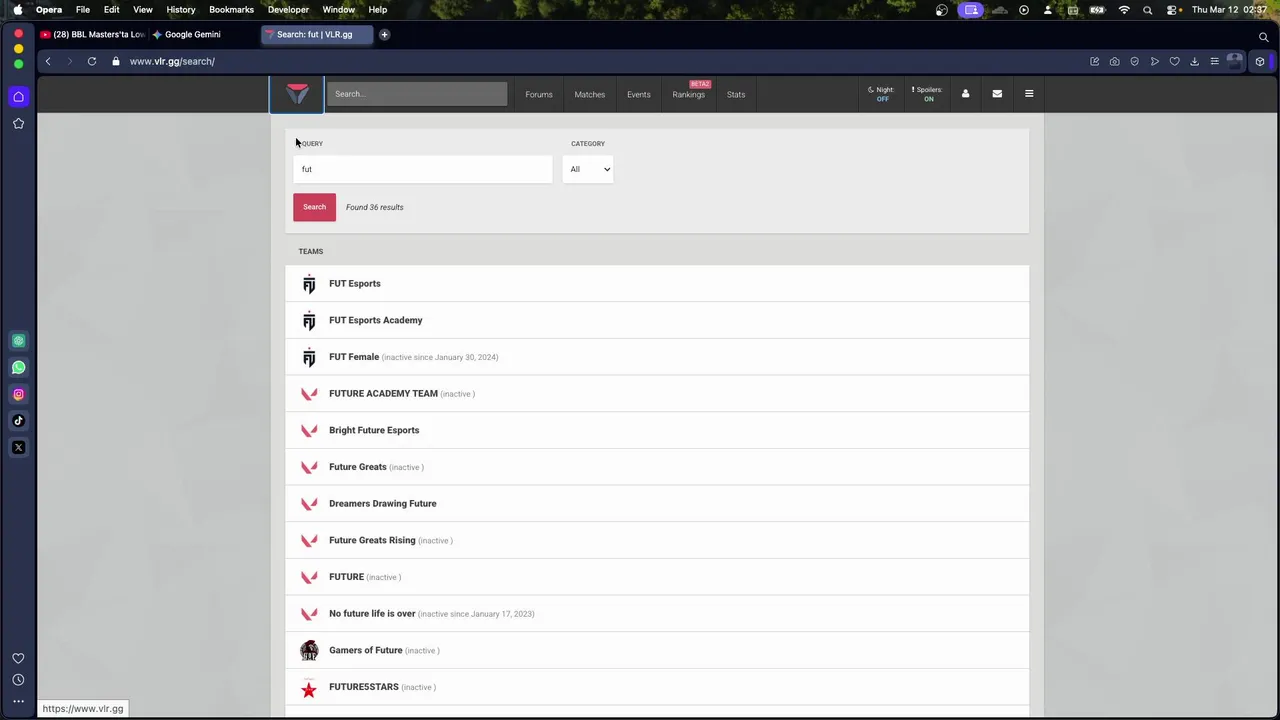Switch to the Google Gemini tab
The width and height of the screenshot is (1280, 720).
(x=192, y=34)
